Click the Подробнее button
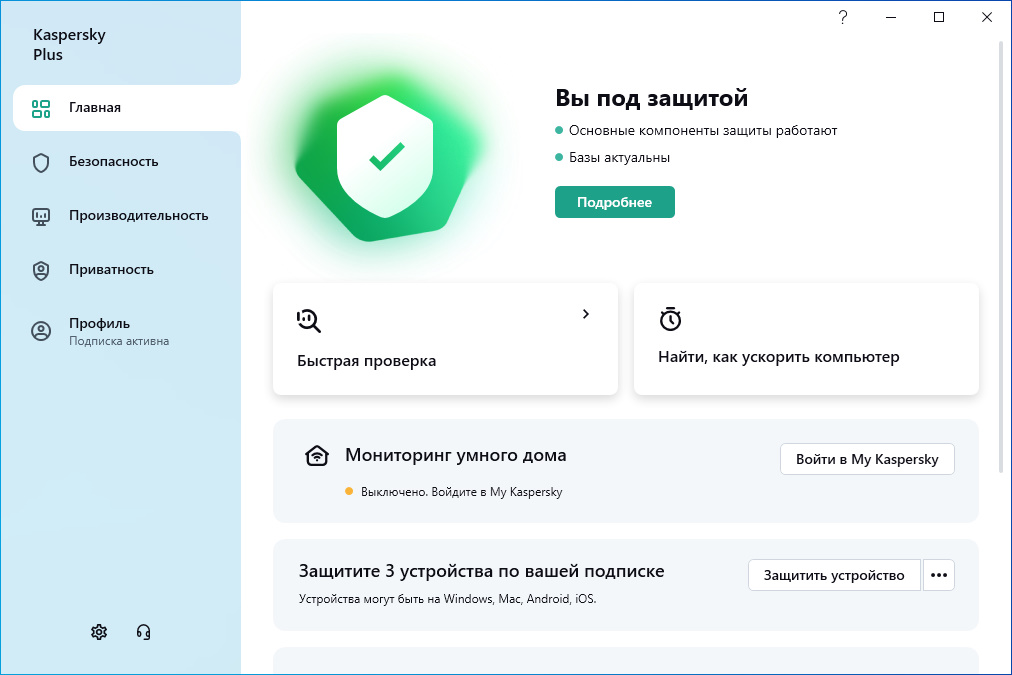 pos(614,202)
